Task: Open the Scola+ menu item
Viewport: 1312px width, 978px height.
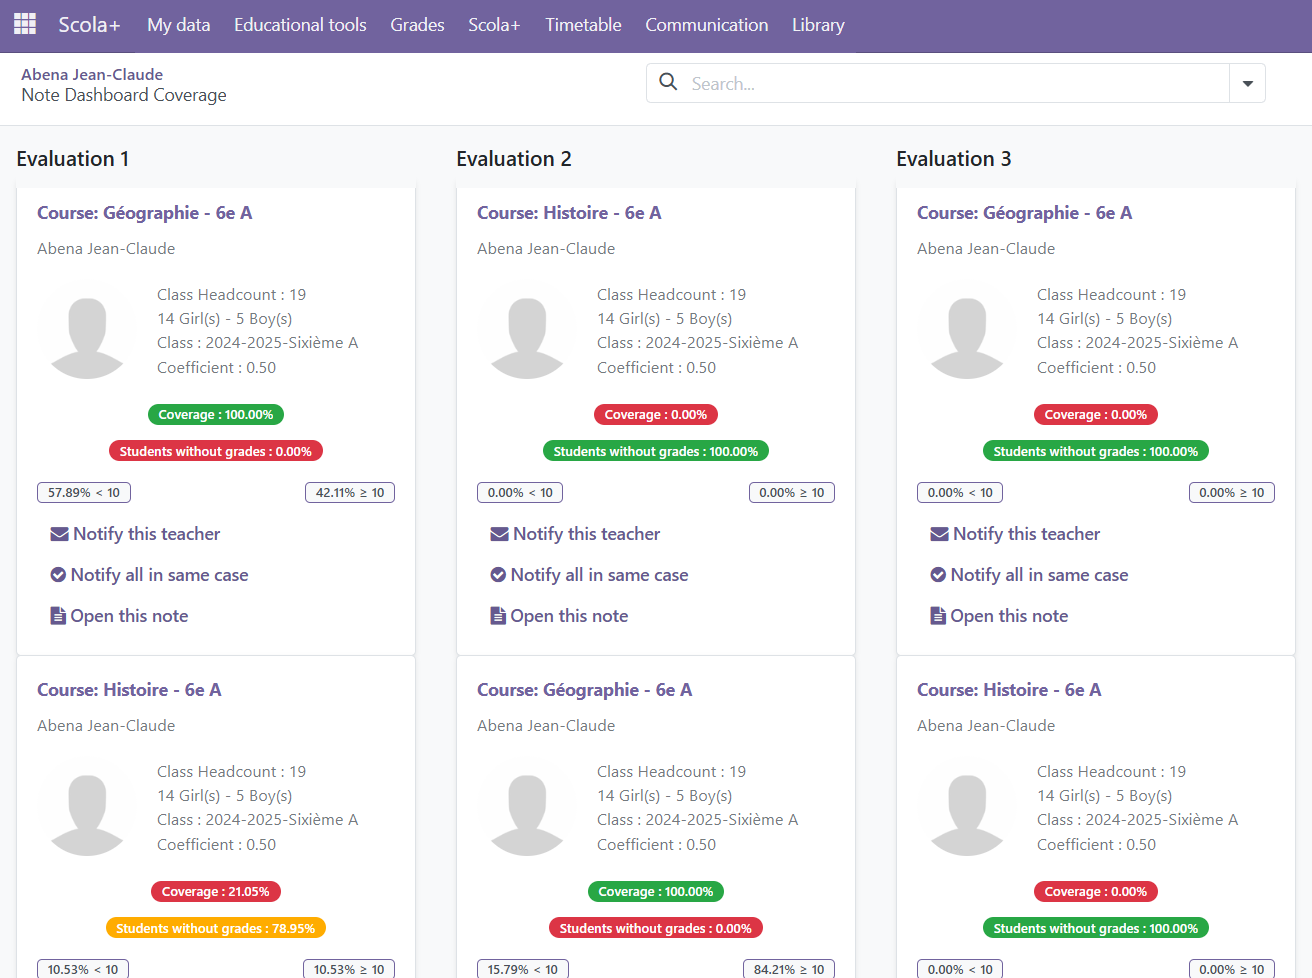Action: pyautogui.click(x=494, y=25)
